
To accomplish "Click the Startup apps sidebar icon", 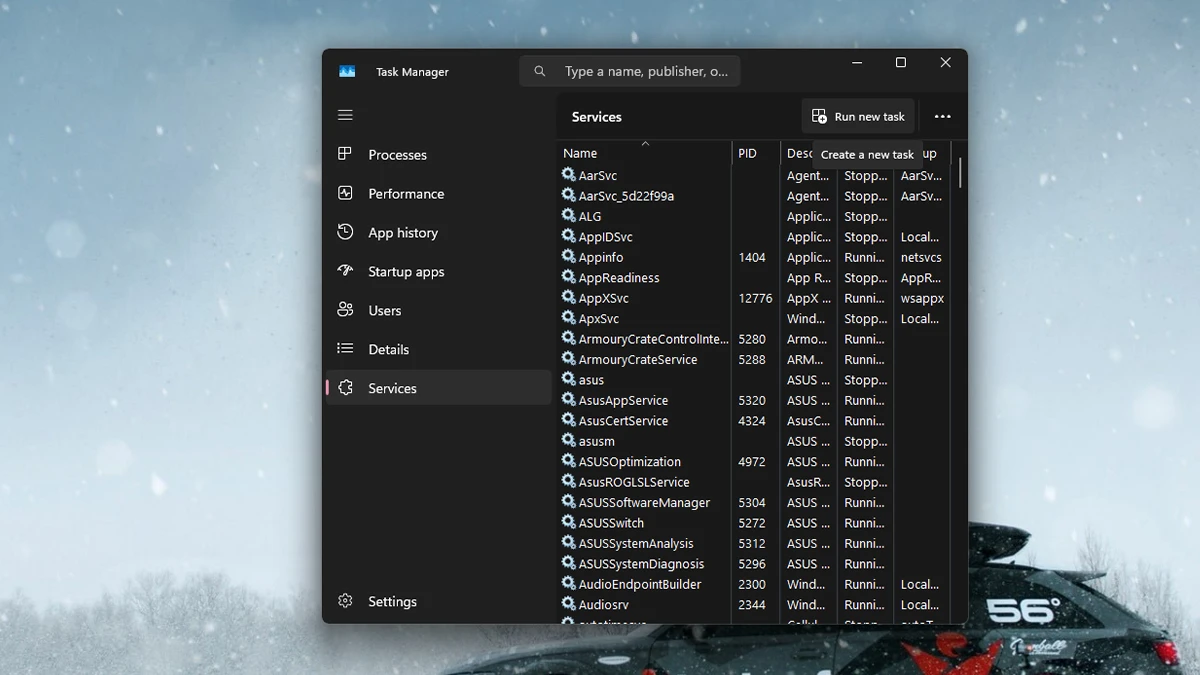I will click(x=345, y=271).
